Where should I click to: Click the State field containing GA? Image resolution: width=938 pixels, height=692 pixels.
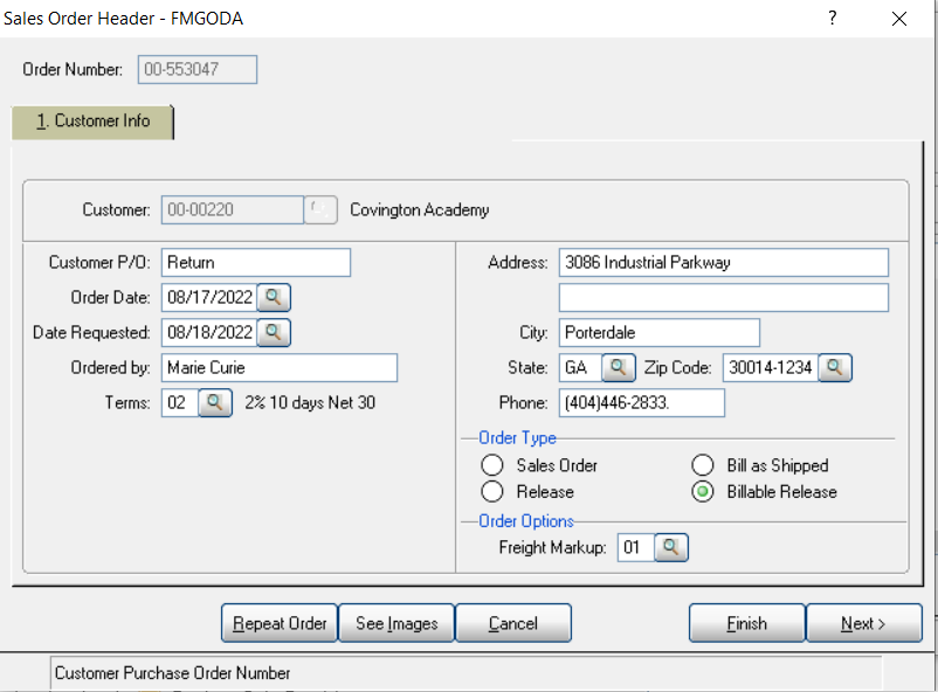tap(580, 367)
